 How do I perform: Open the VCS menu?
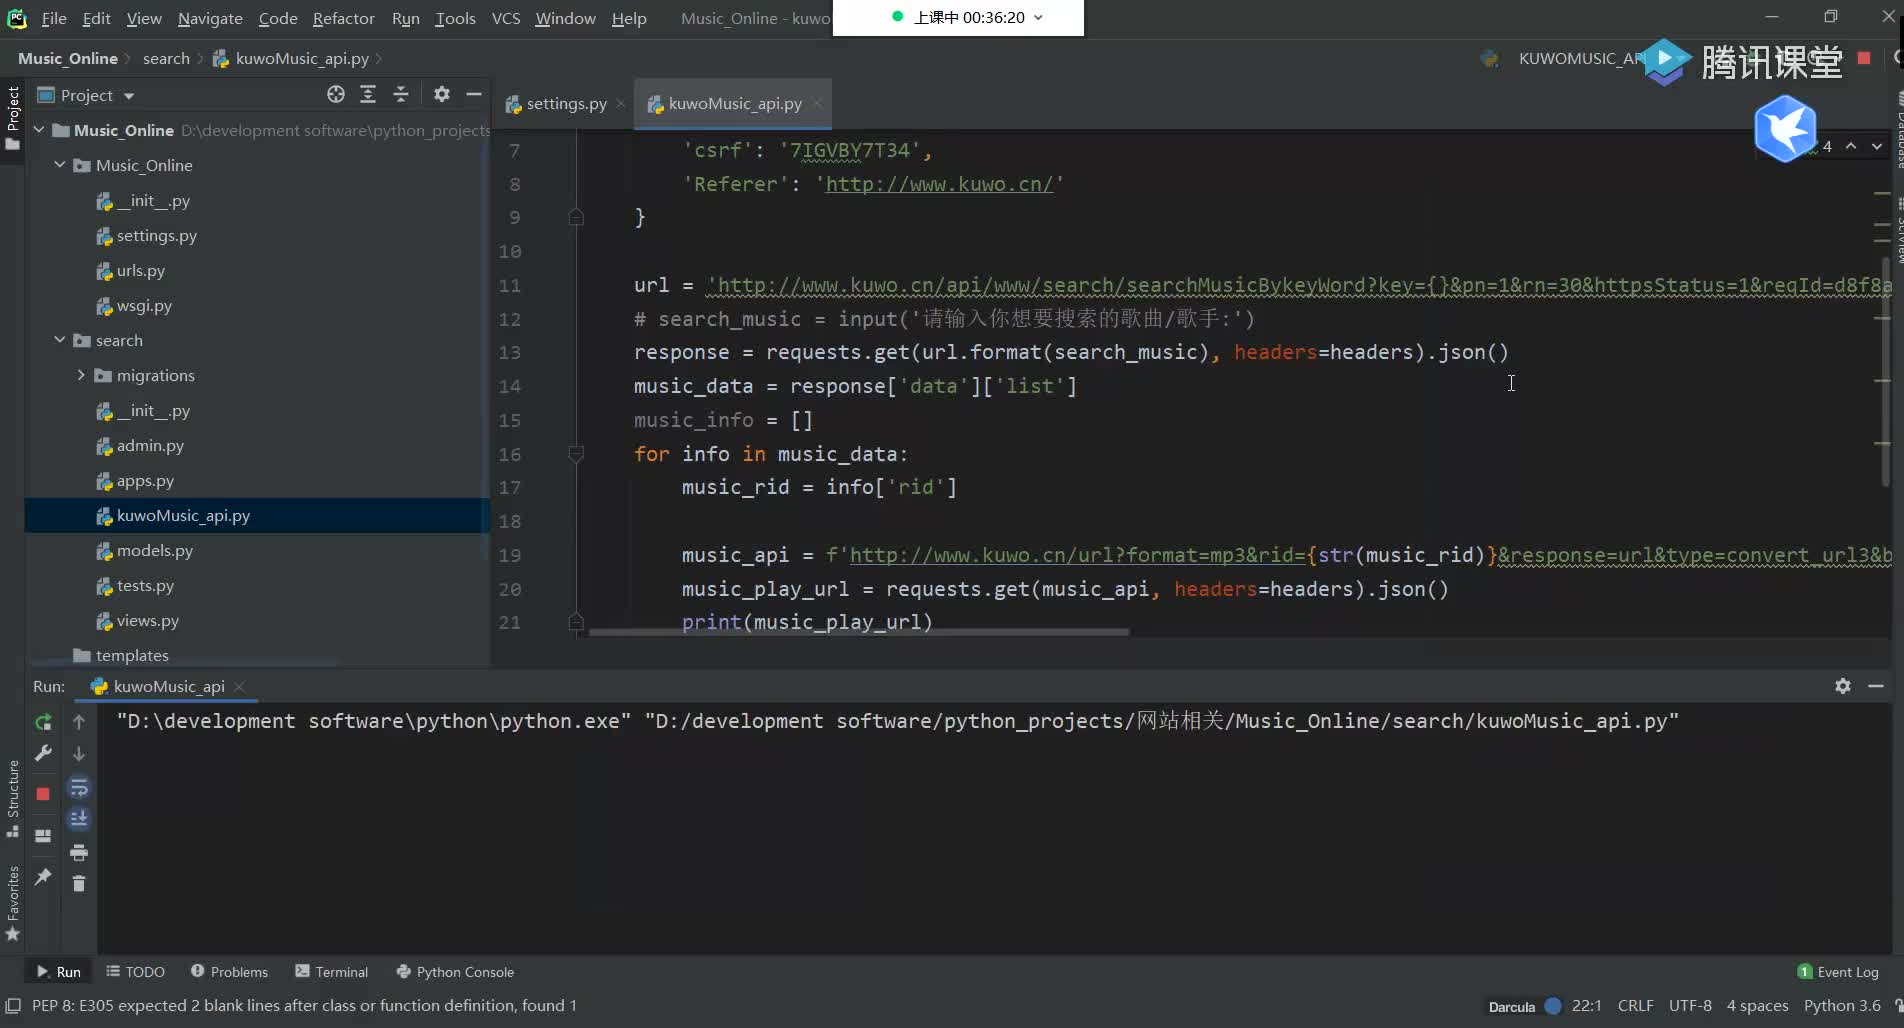506,18
